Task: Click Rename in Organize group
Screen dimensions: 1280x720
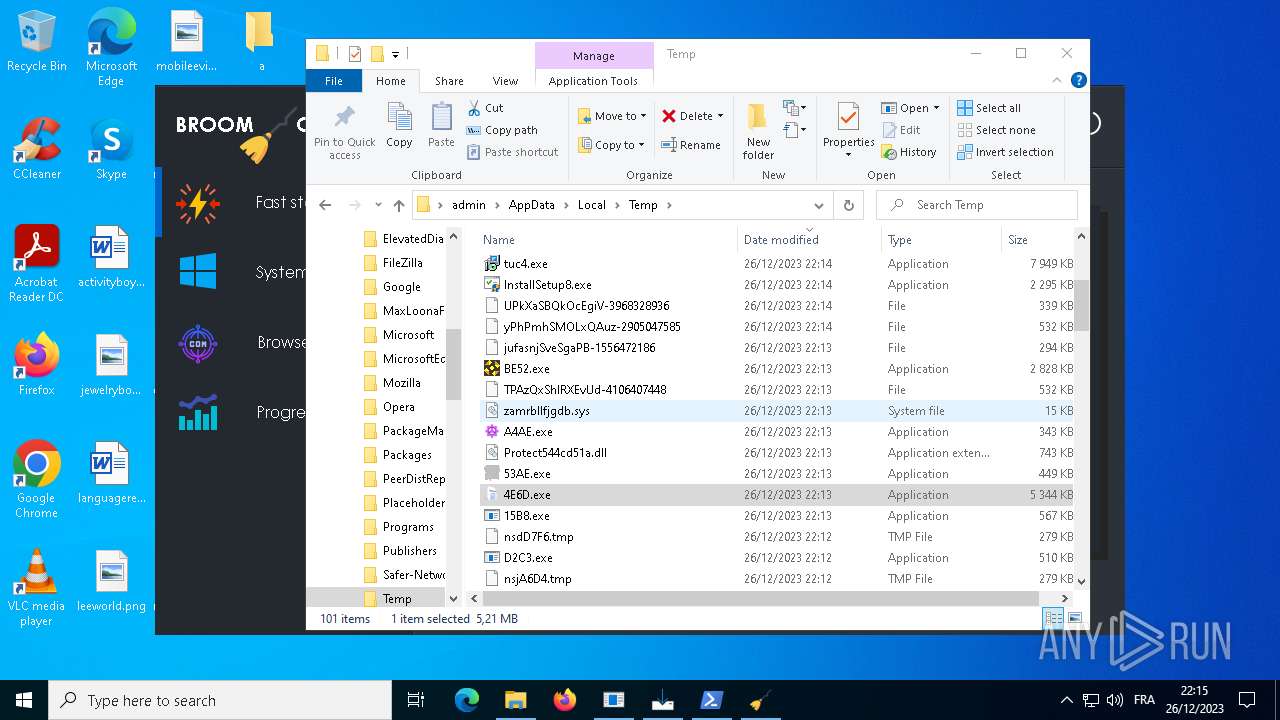Action: [690, 145]
